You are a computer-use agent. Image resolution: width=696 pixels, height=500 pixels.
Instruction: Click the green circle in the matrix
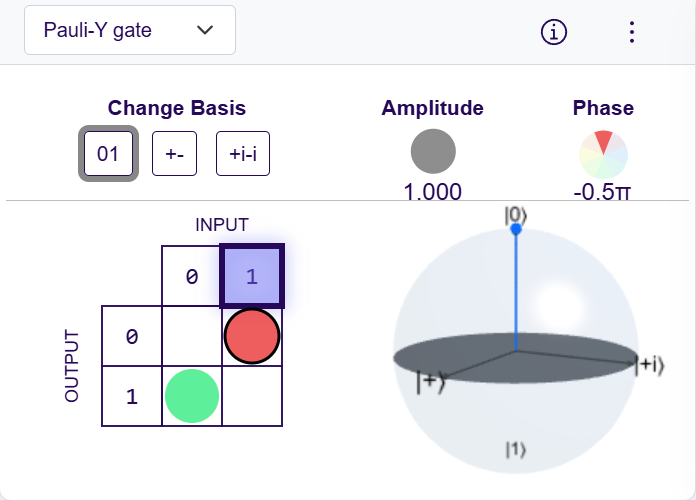coord(191,396)
